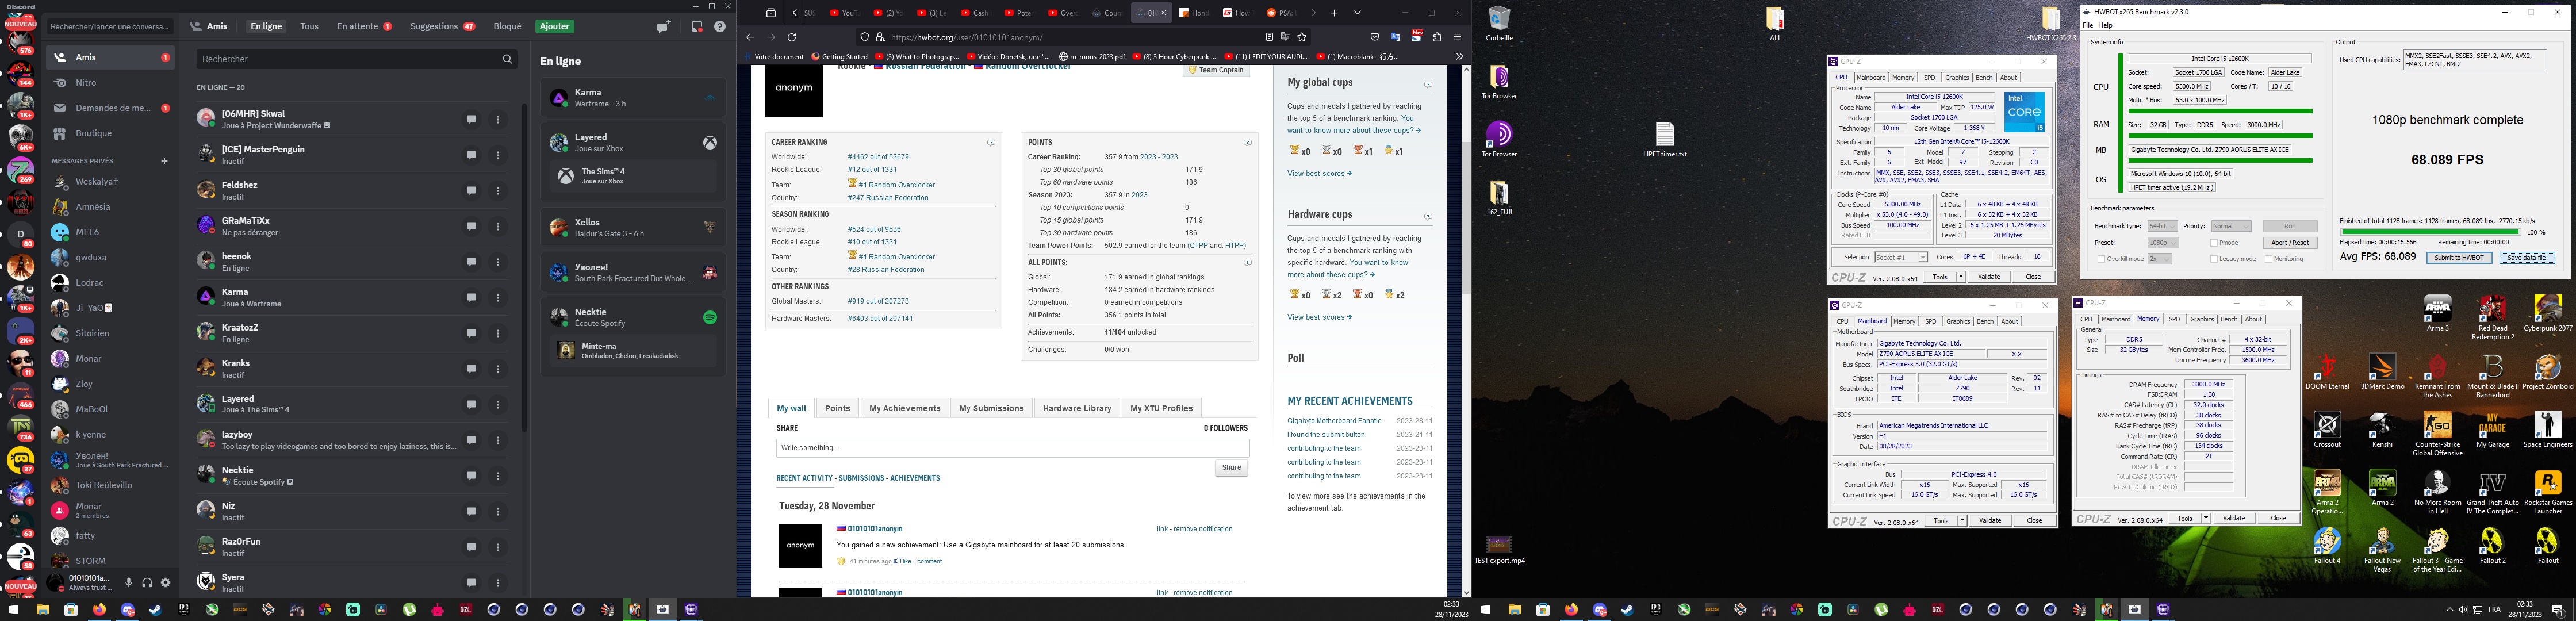
Task: Click Save data file button
Action: [2526, 258]
